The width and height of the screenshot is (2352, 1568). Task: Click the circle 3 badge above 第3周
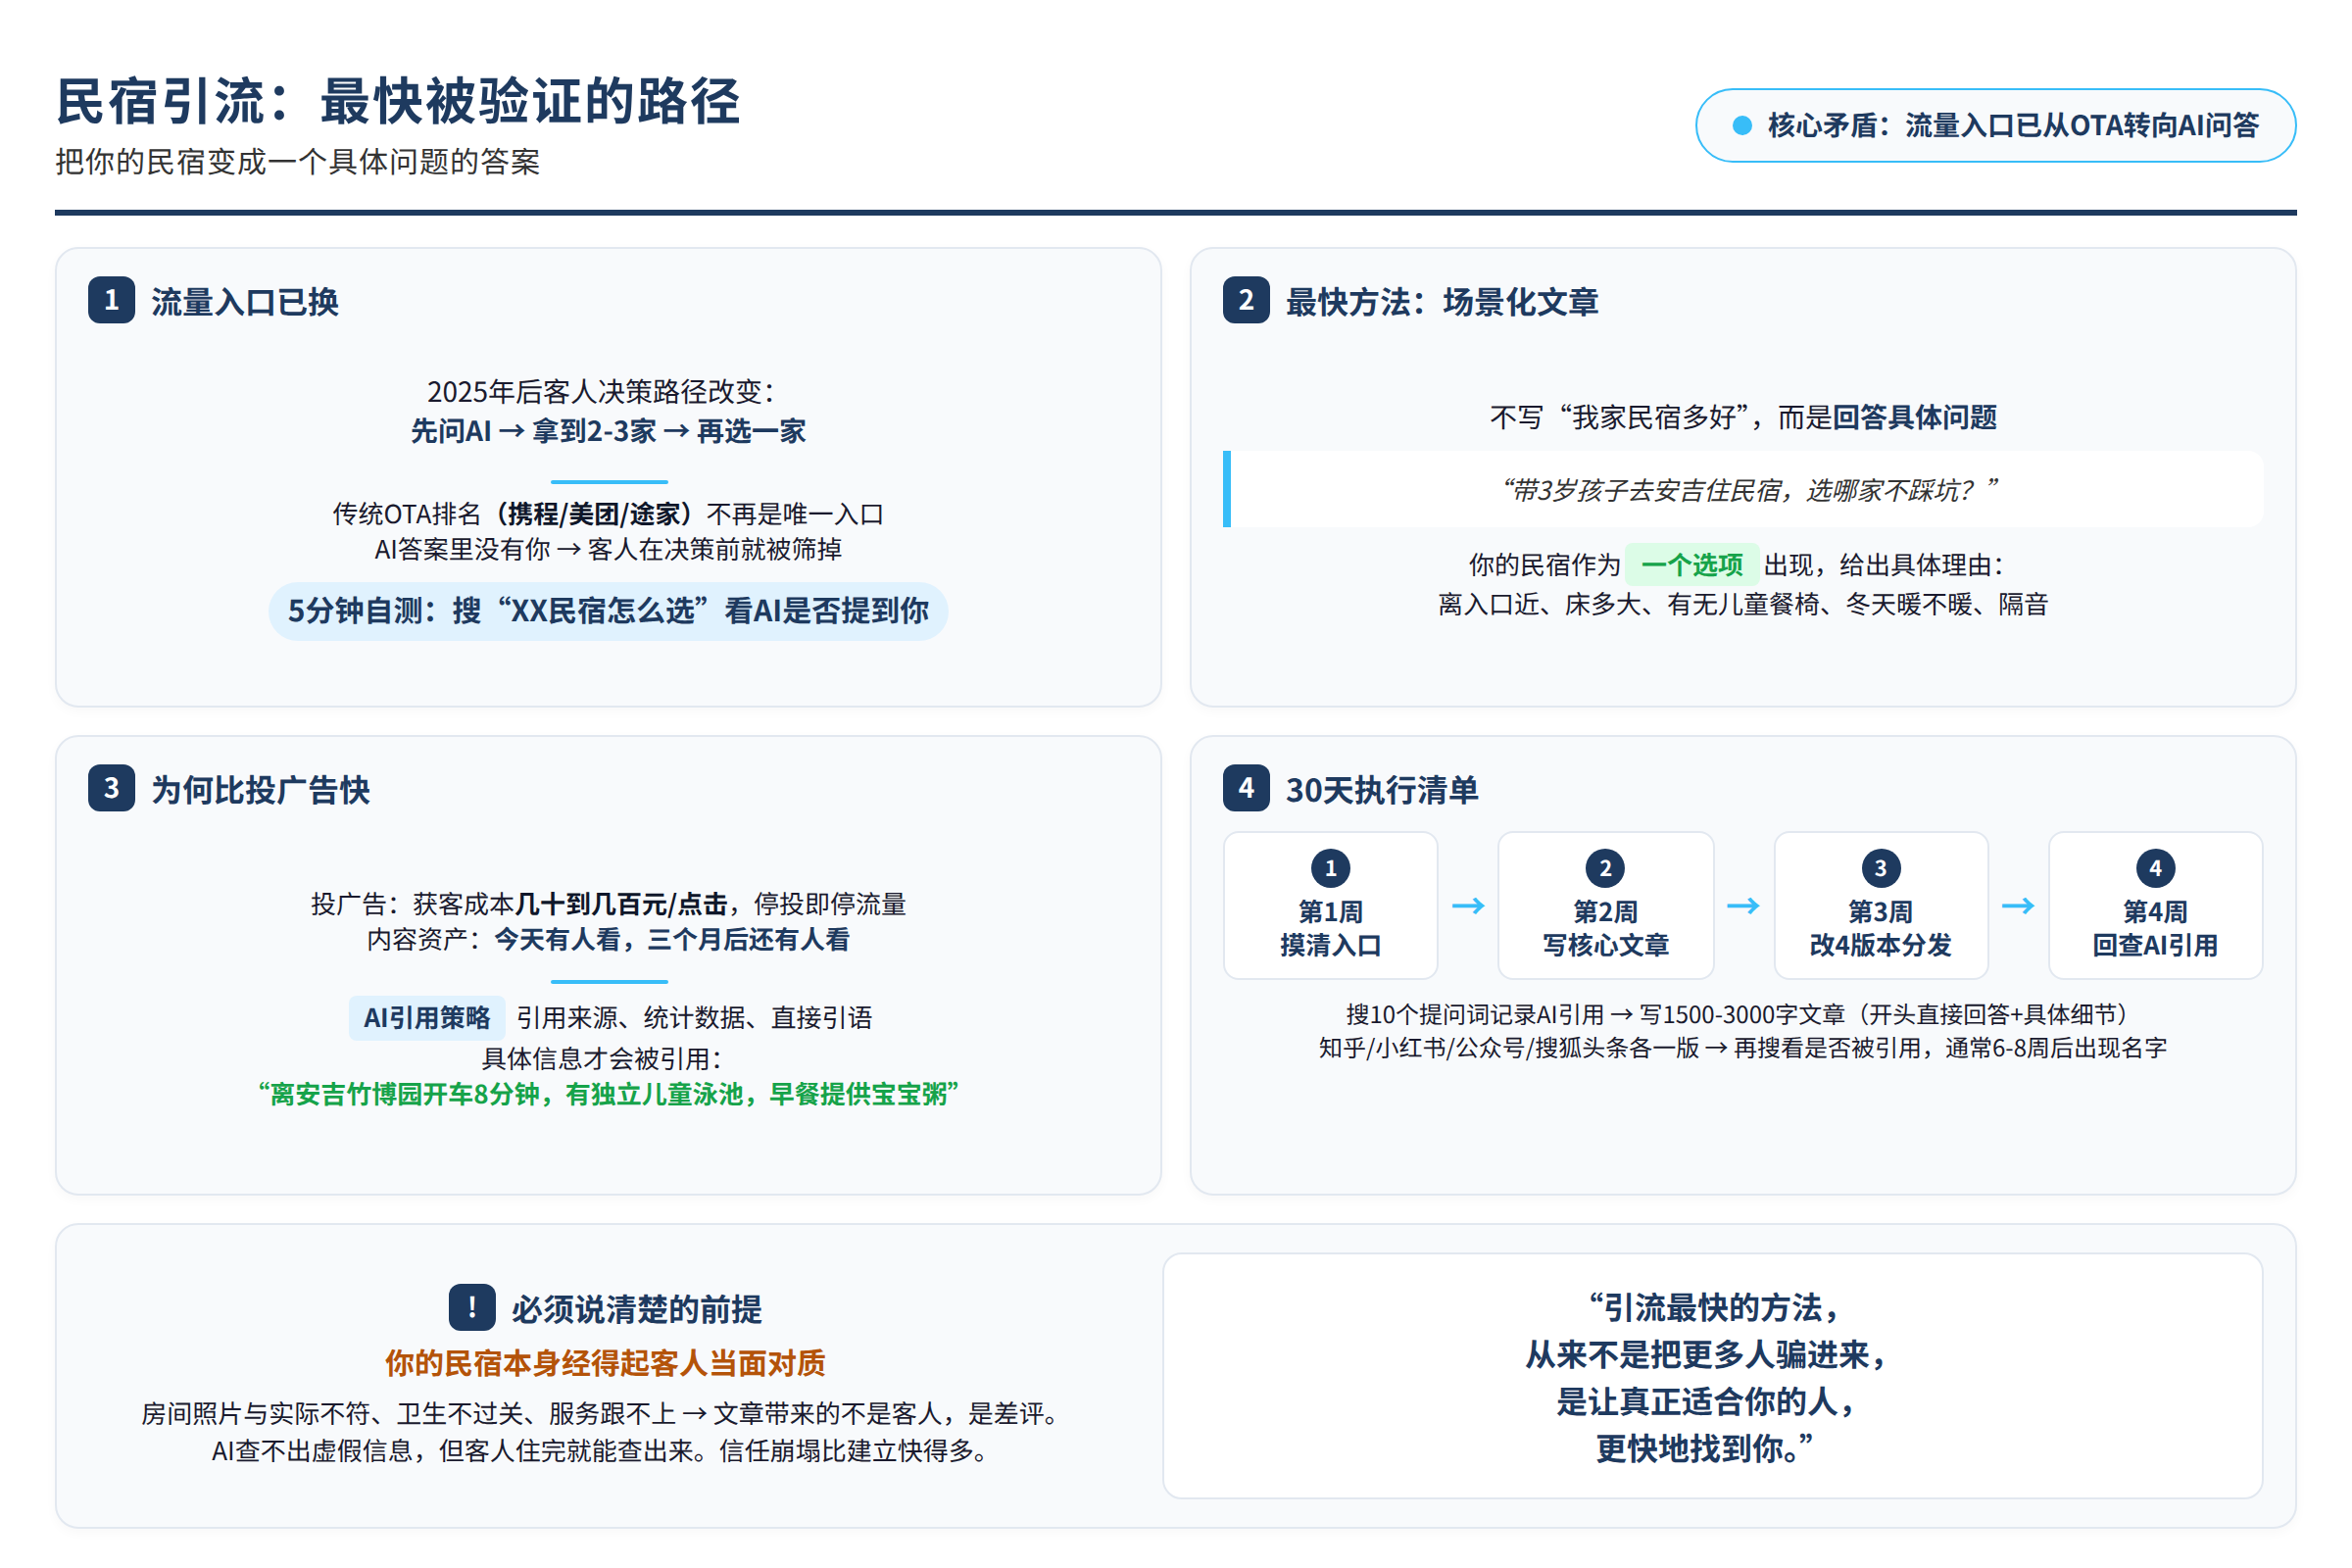point(1880,868)
